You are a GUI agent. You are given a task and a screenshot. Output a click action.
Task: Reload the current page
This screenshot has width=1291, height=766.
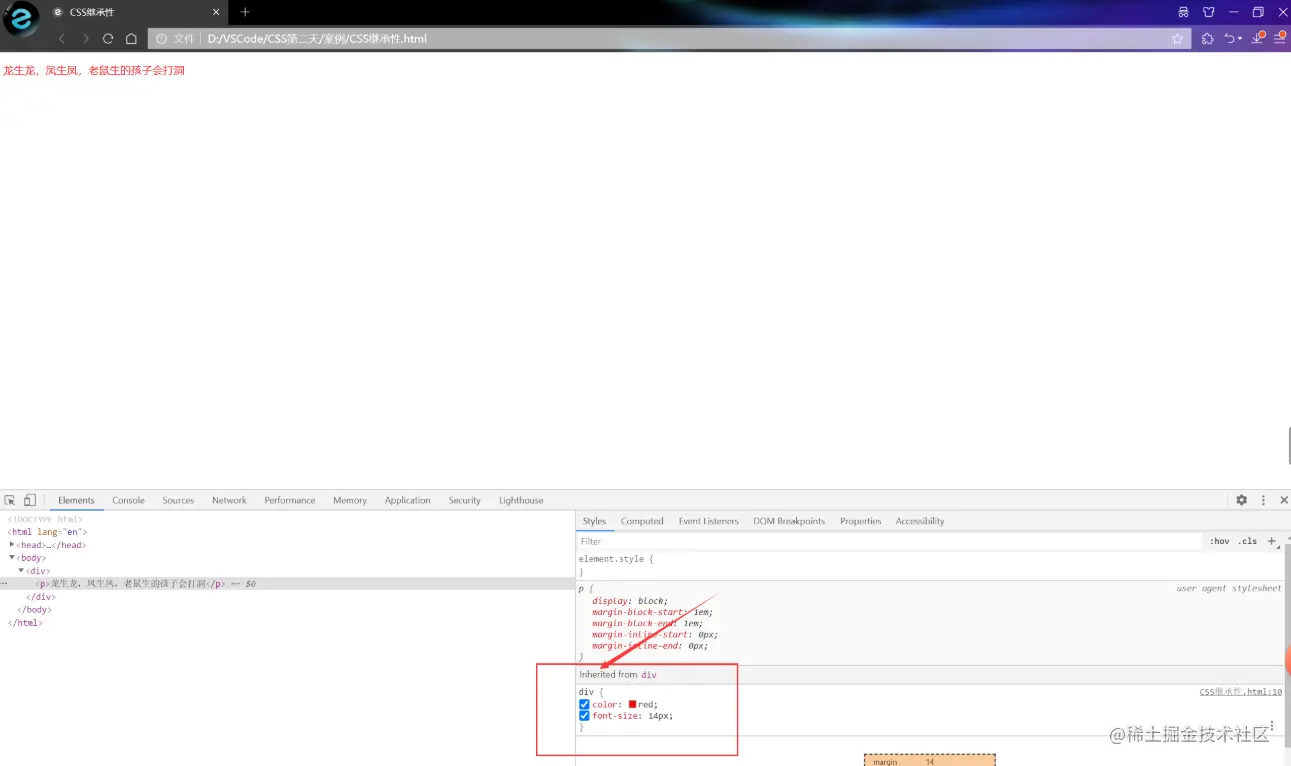[x=108, y=38]
